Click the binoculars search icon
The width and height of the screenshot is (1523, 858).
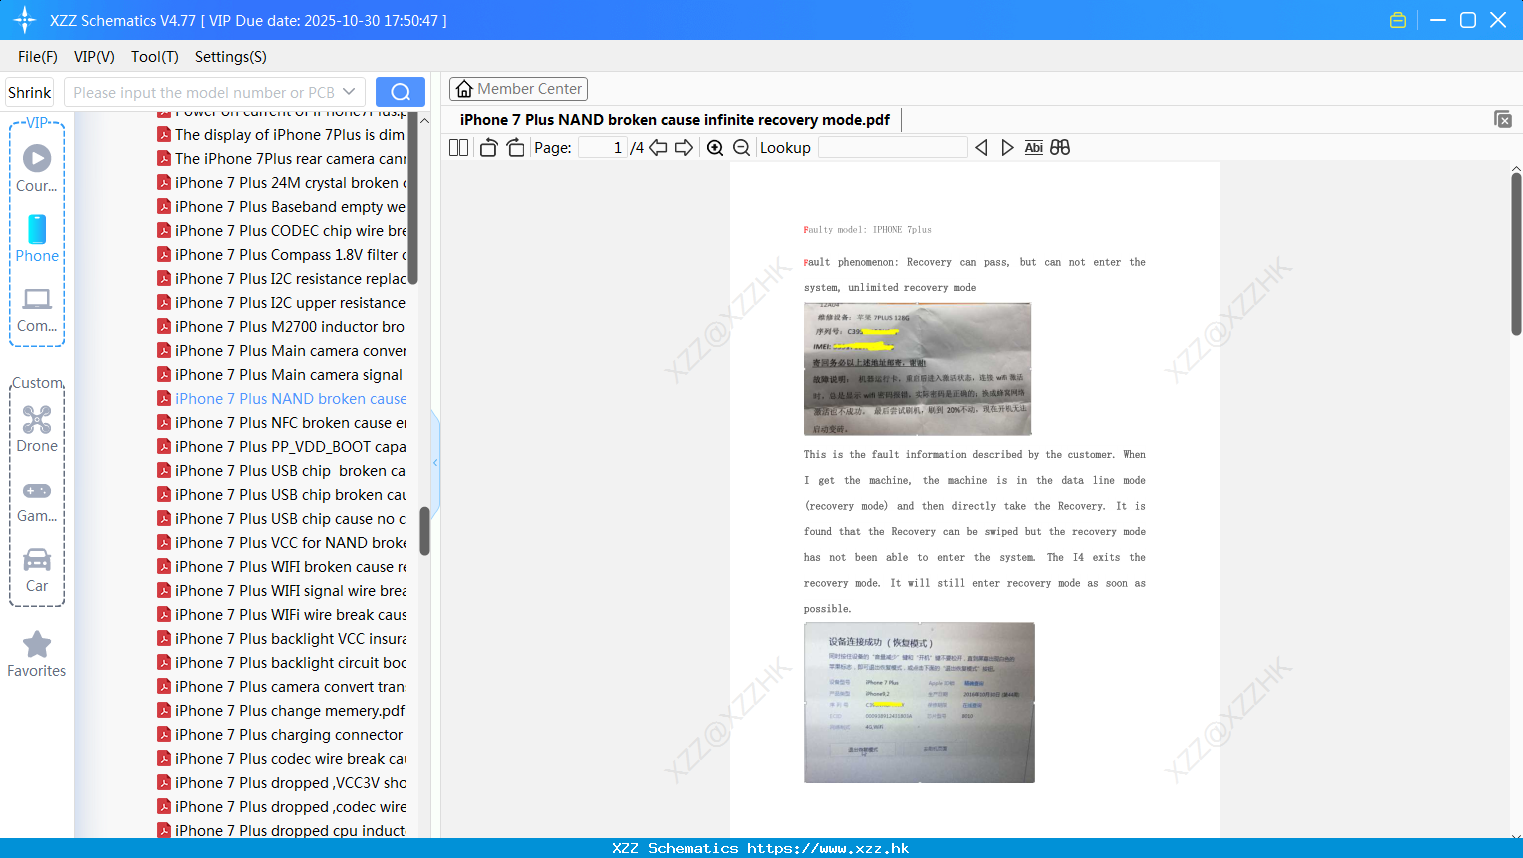click(1060, 147)
